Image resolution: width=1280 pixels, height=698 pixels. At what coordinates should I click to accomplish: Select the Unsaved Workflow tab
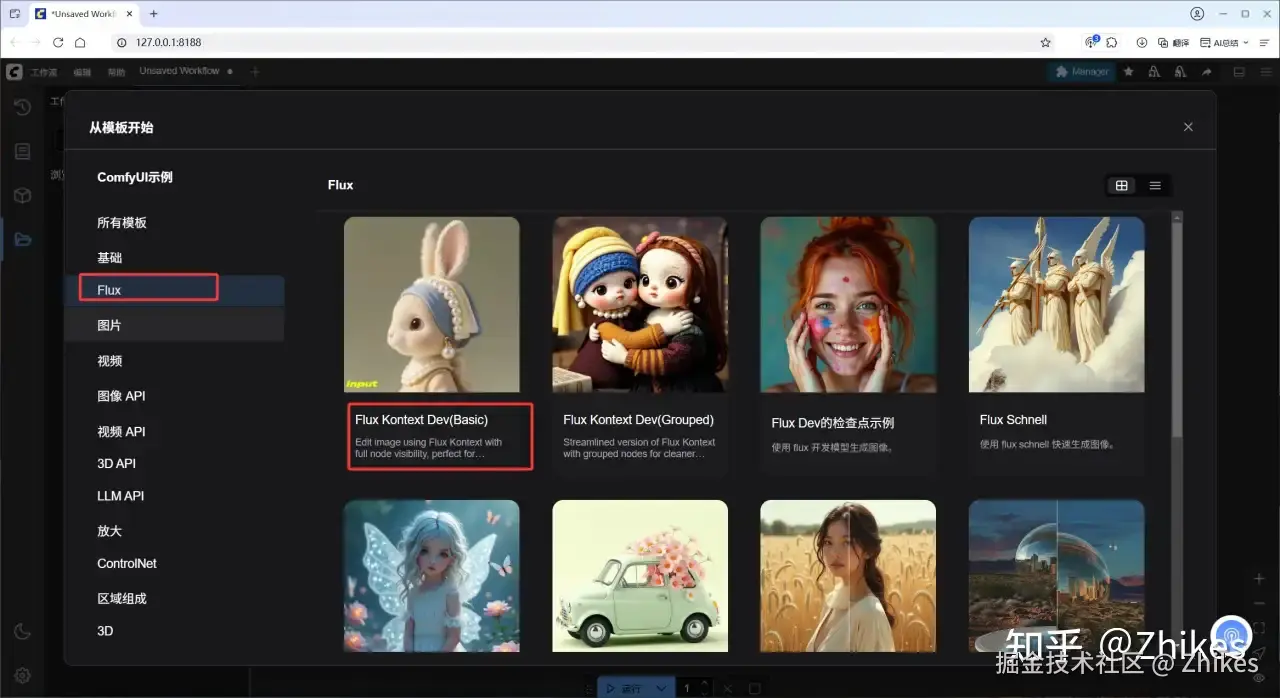point(186,71)
